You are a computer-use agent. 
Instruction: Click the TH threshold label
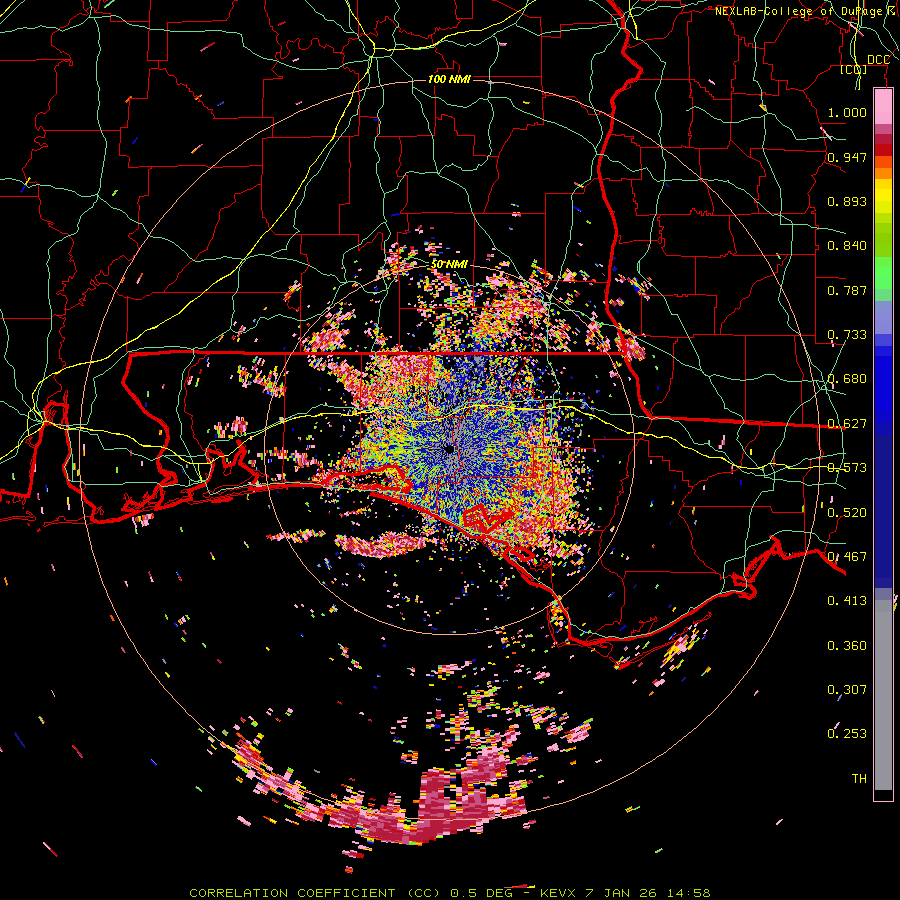point(859,779)
